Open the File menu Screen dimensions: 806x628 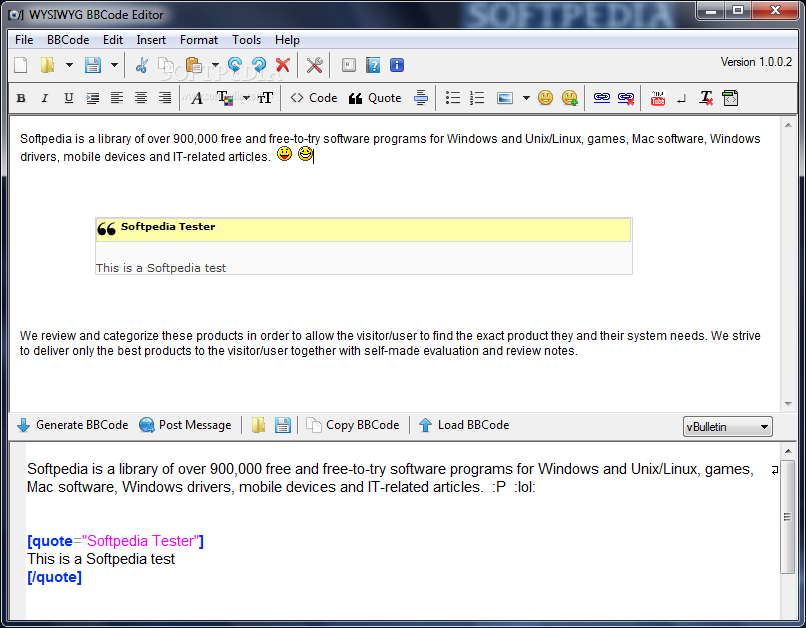coord(24,40)
